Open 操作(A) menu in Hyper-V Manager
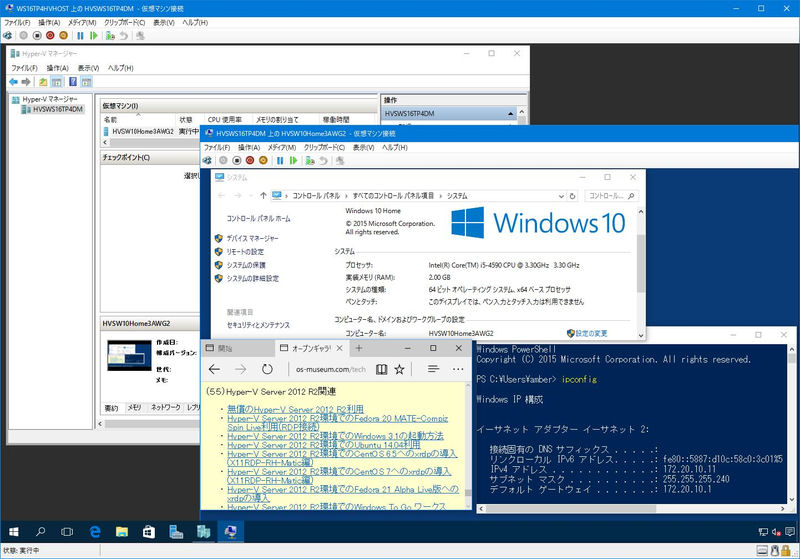The image size is (800, 559). click(x=58, y=68)
